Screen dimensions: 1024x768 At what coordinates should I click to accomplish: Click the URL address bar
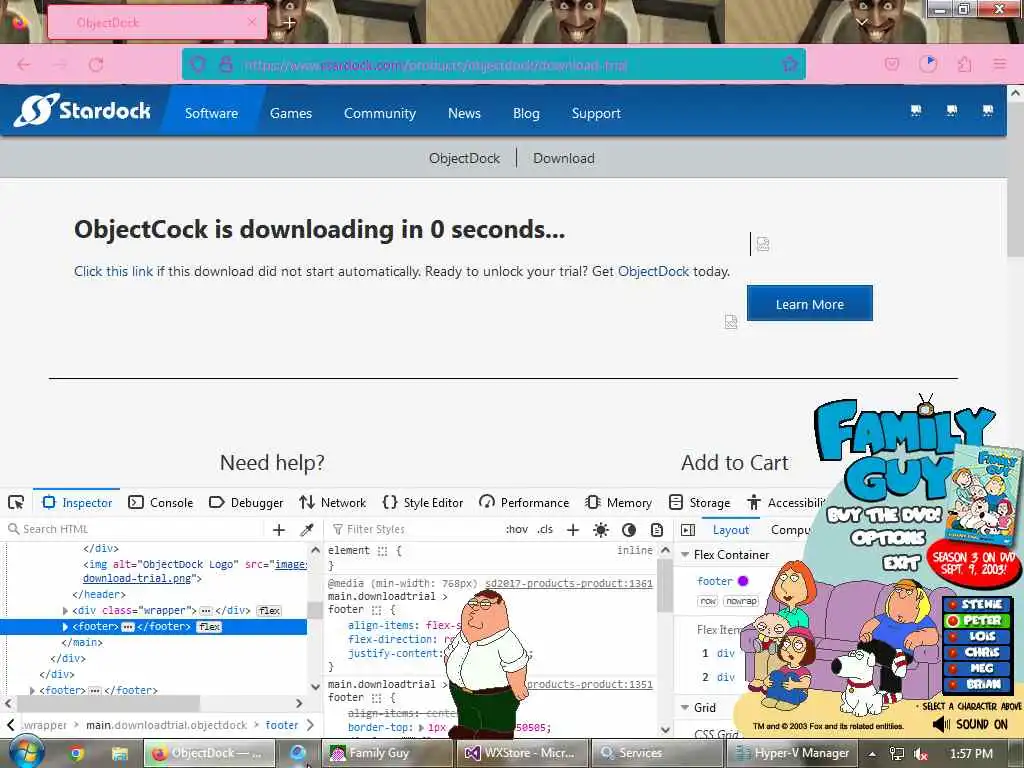pyautogui.click(x=493, y=64)
